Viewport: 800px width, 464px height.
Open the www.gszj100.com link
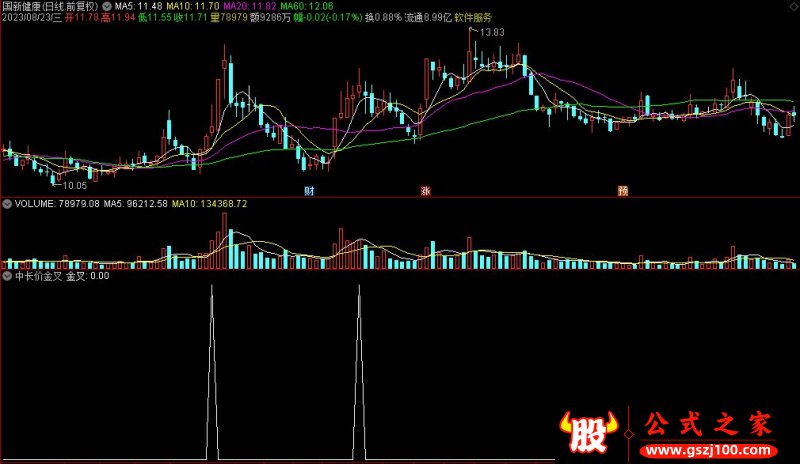click(x=708, y=451)
